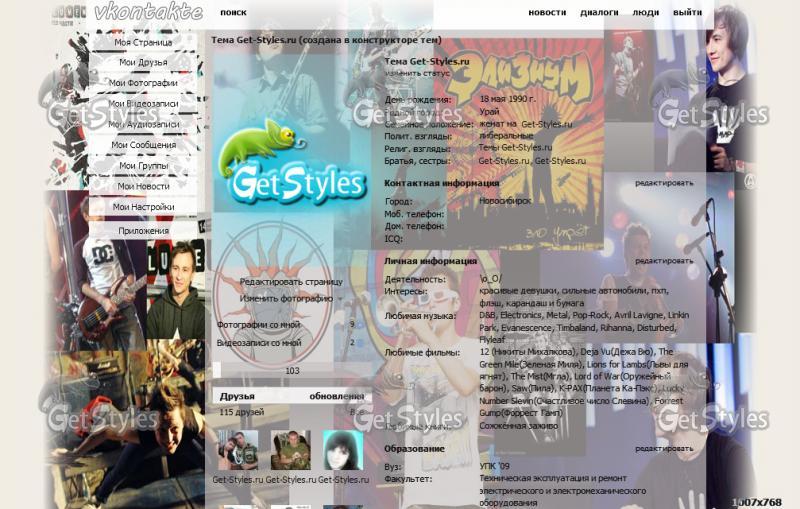Click изменить статус under profile name
The height and width of the screenshot is (509, 800).
(417, 73)
